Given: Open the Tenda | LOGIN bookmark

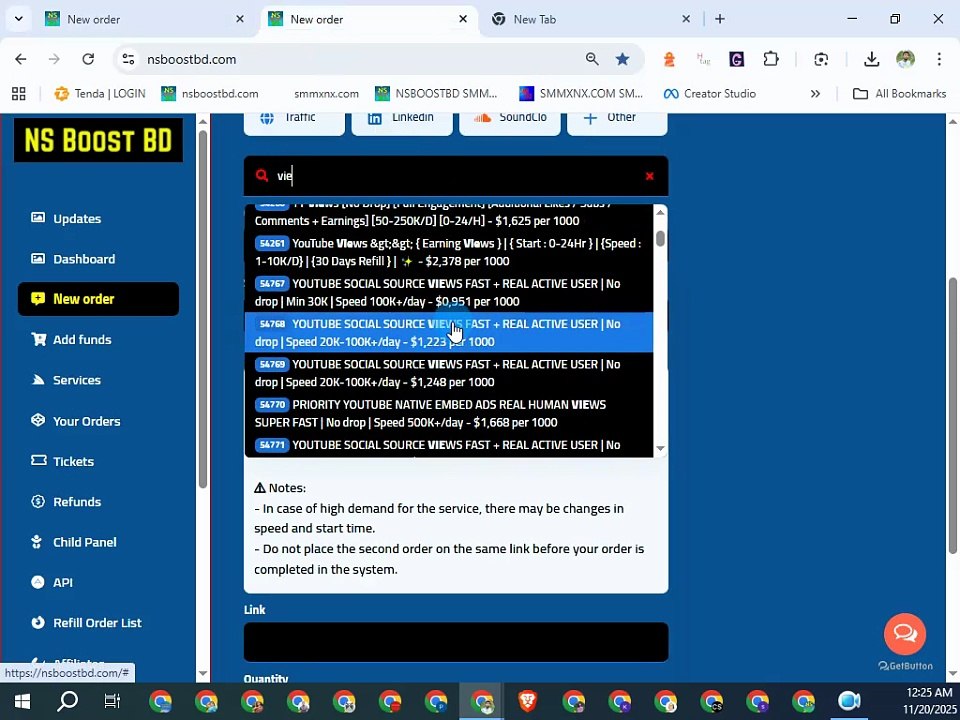Looking at the screenshot, I should (100, 94).
